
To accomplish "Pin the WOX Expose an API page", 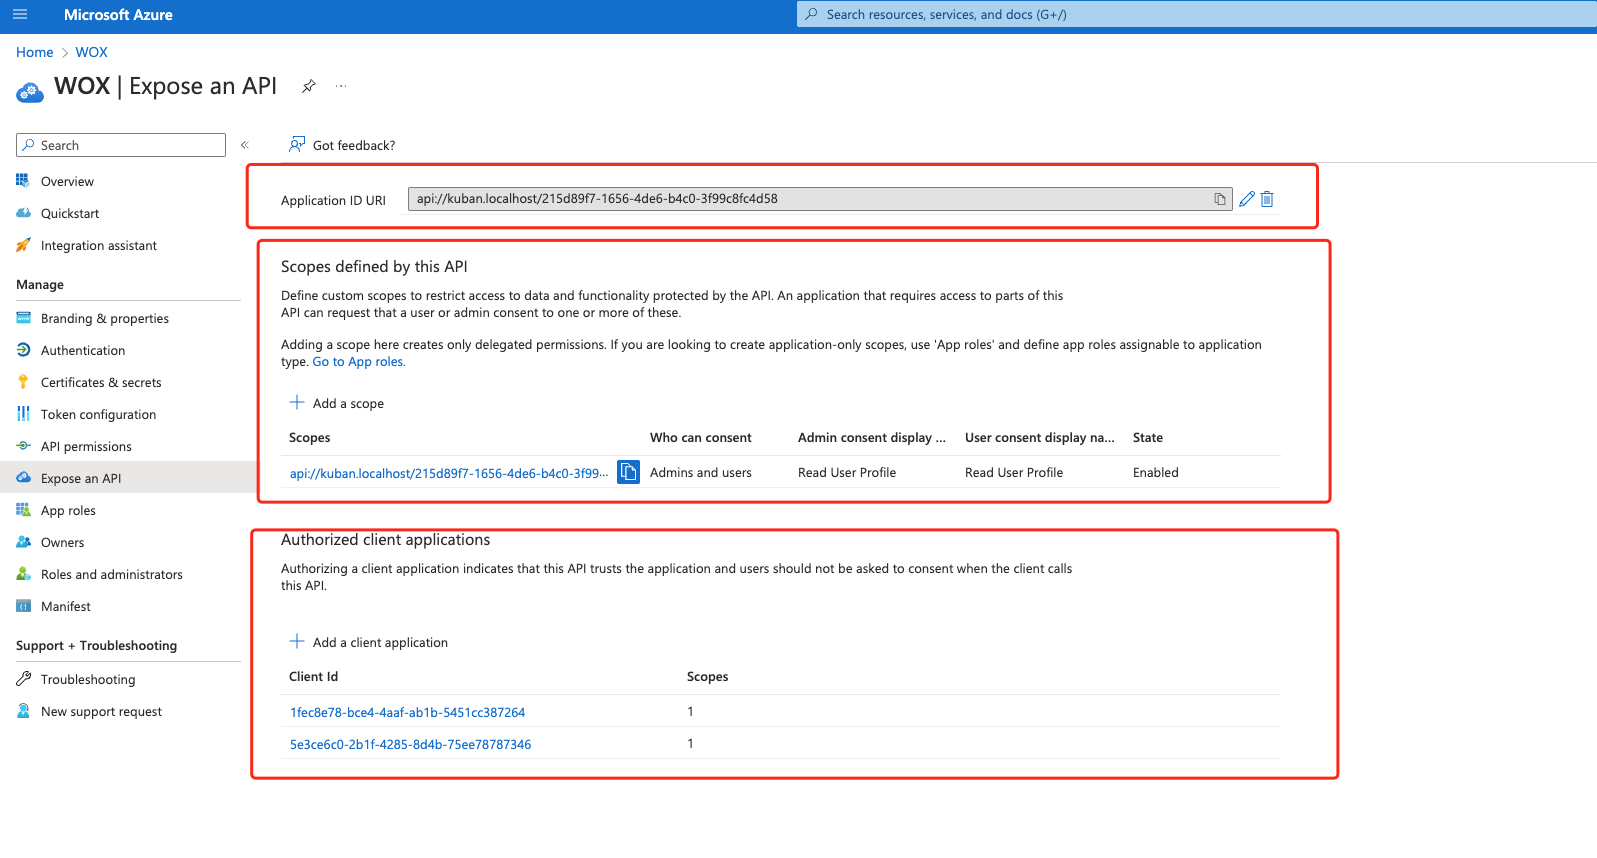I will [x=309, y=87].
